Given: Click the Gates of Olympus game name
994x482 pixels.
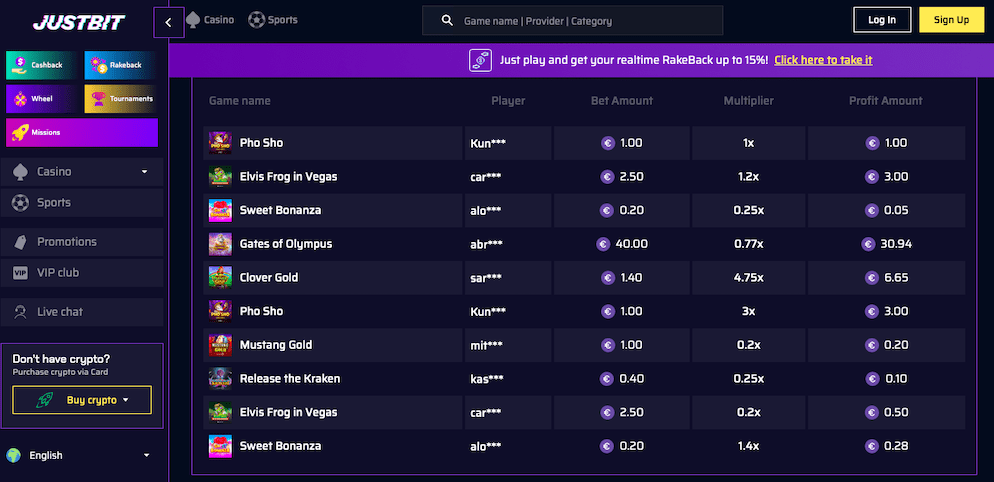Looking at the screenshot, I should pos(286,244).
